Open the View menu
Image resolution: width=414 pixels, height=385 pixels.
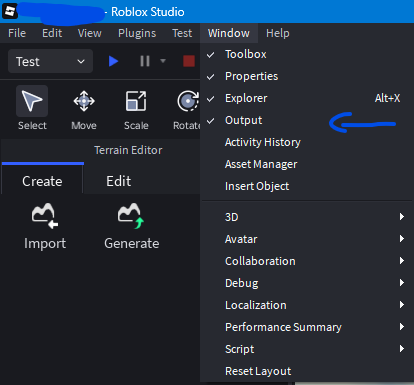click(x=90, y=33)
